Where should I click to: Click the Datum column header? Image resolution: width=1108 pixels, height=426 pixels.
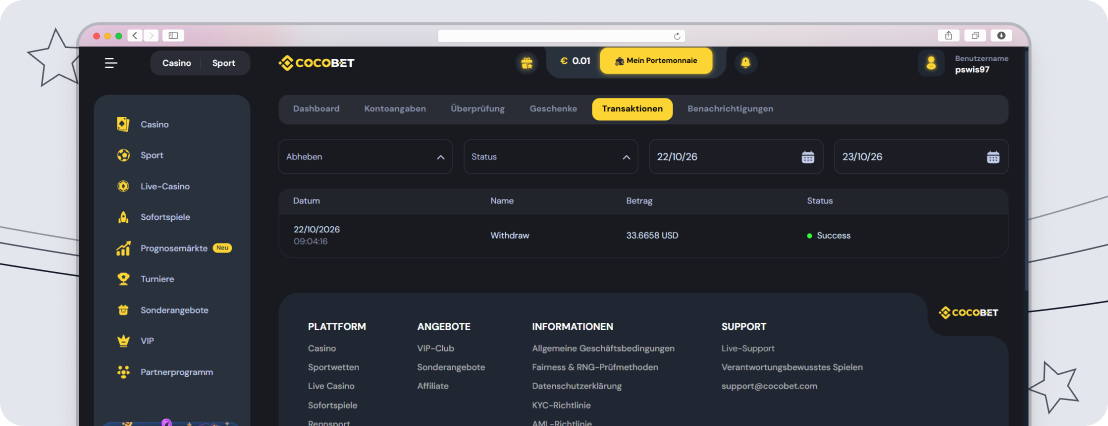[307, 201]
